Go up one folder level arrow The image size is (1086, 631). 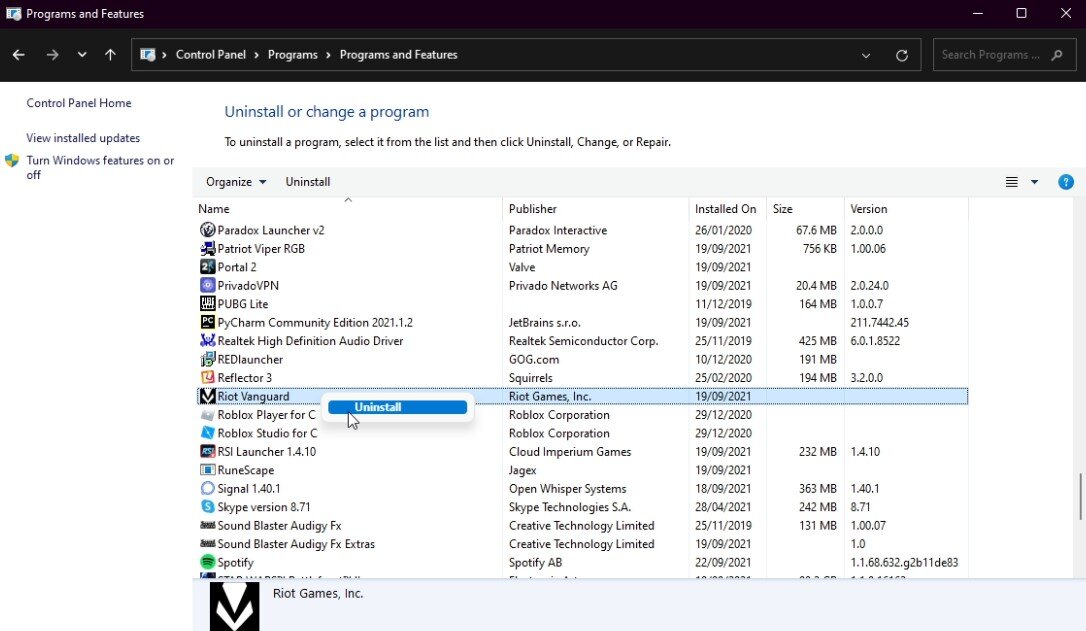tap(110, 55)
